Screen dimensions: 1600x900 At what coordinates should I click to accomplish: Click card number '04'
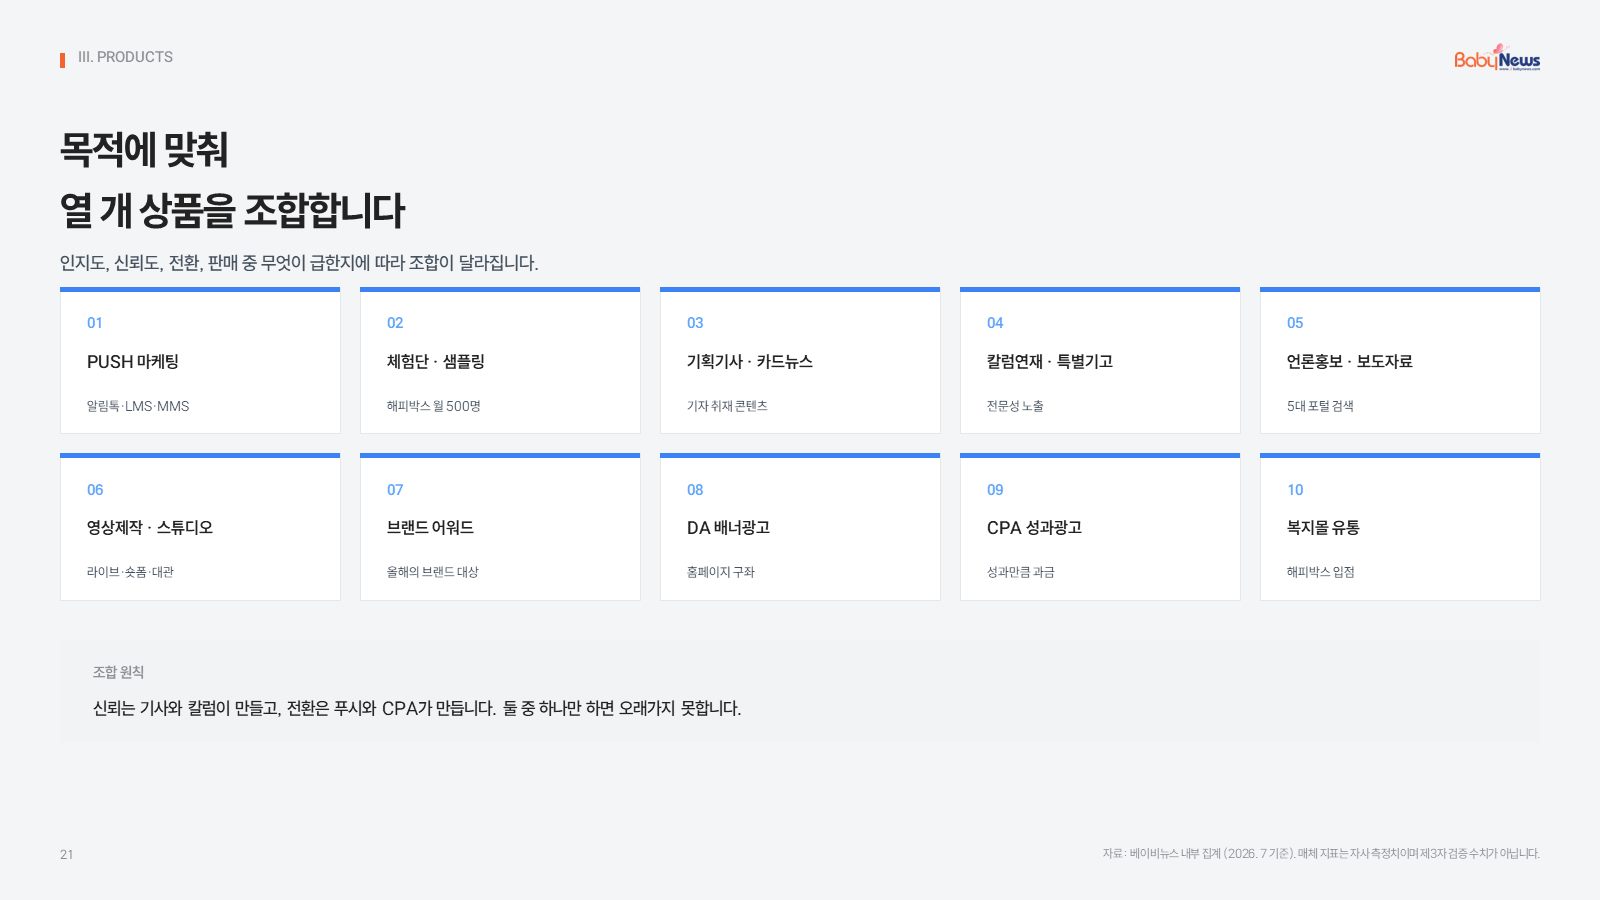[x=995, y=323]
